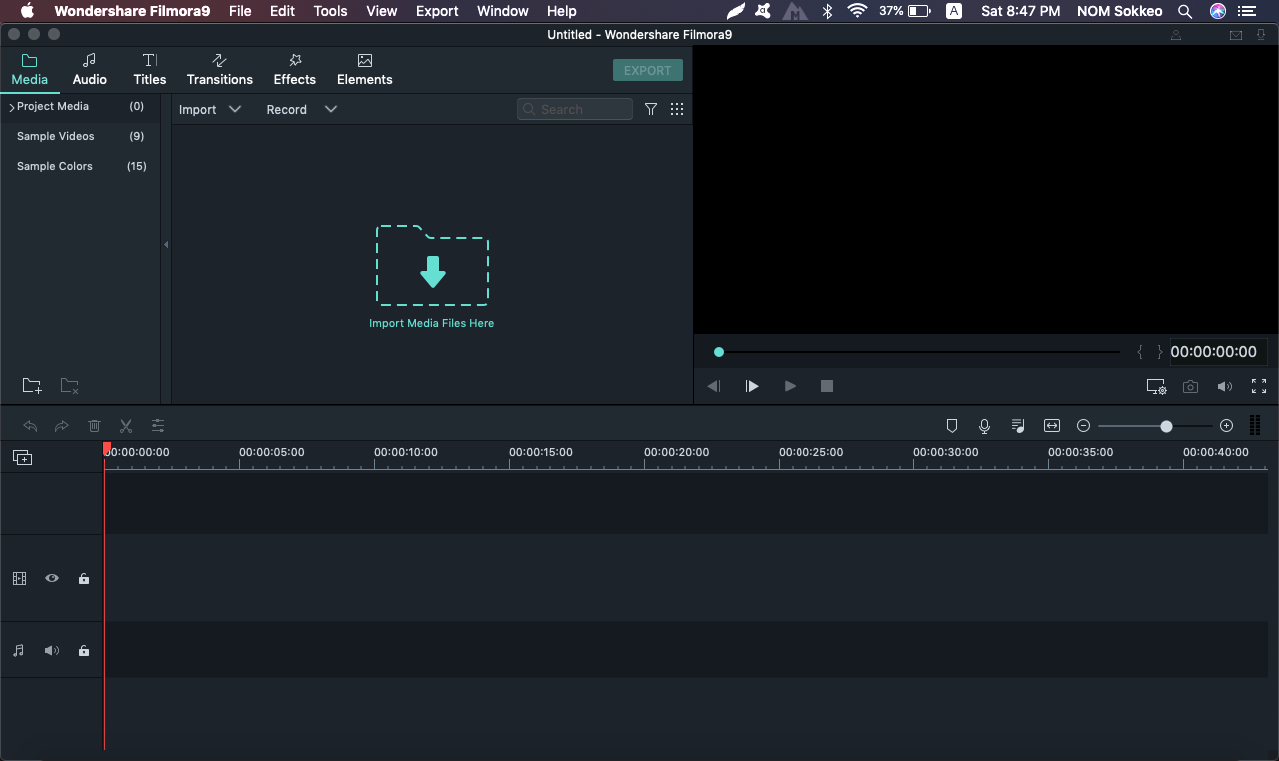Toggle lock on the audio track
Image resolution: width=1279 pixels, height=761 pixels.
click(84, 650)
